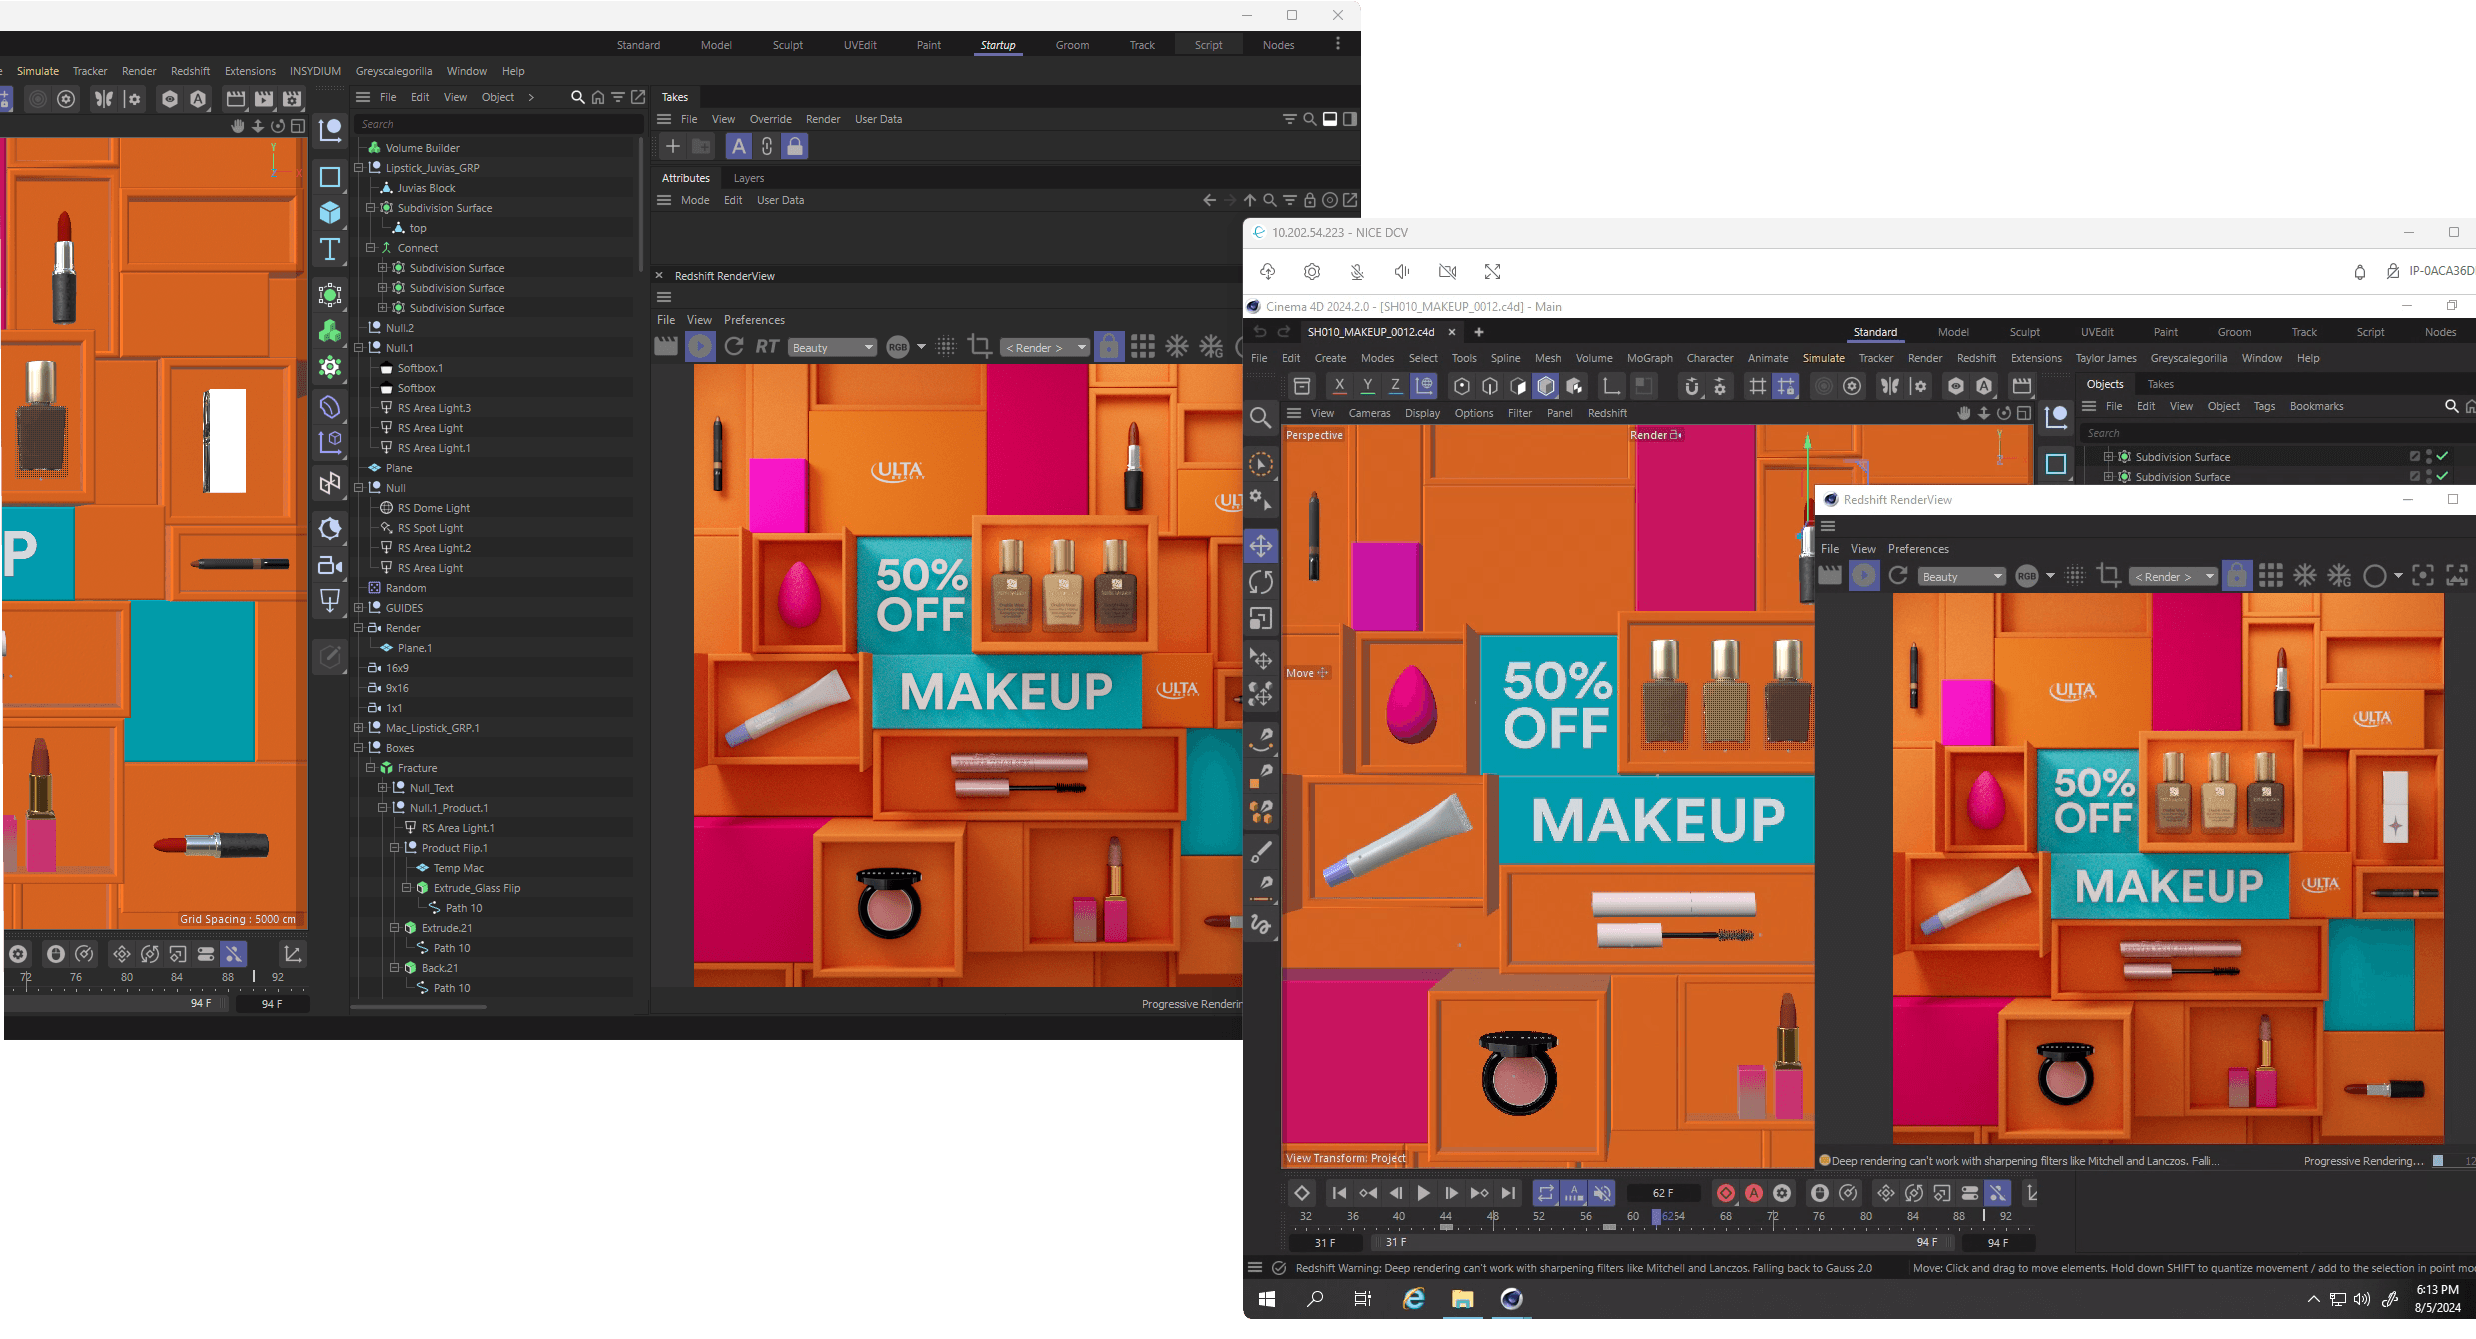The height and width of the screenshot is (1339, 2476).
Task: Switch to the Layers tab
Action: pos(748,178)
